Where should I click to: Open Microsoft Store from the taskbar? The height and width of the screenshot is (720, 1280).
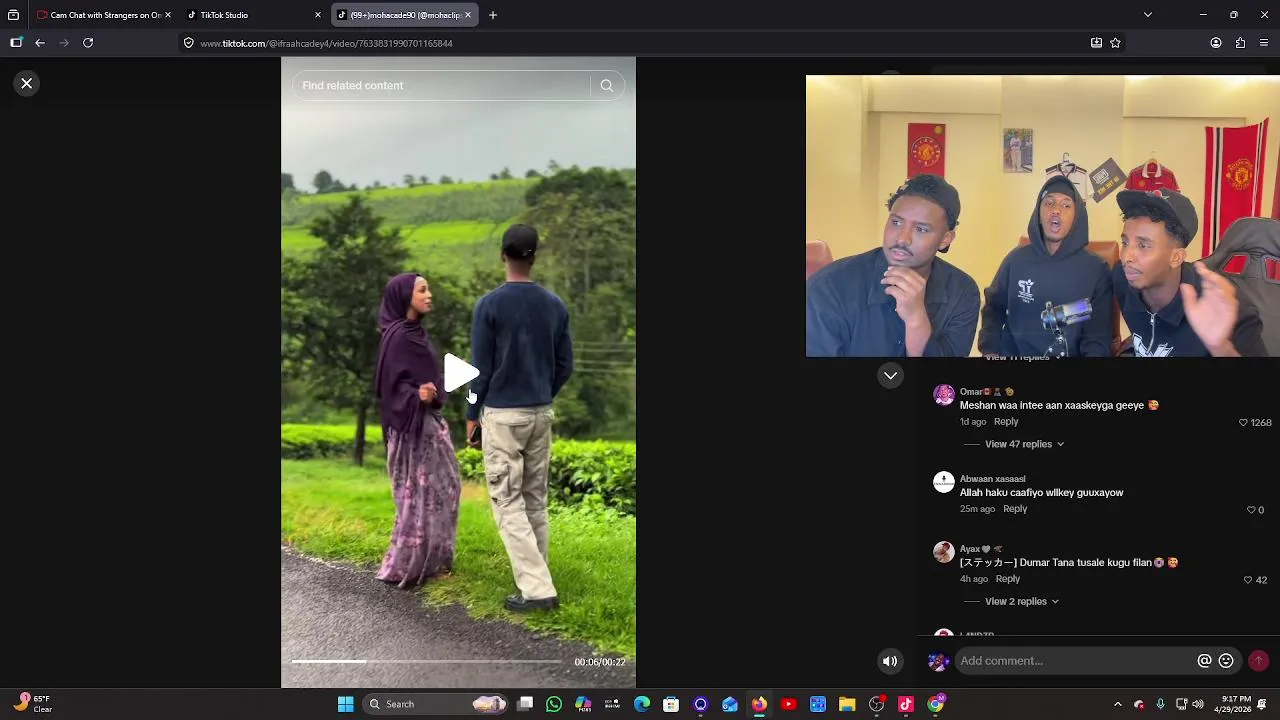[x=671, y=704]
